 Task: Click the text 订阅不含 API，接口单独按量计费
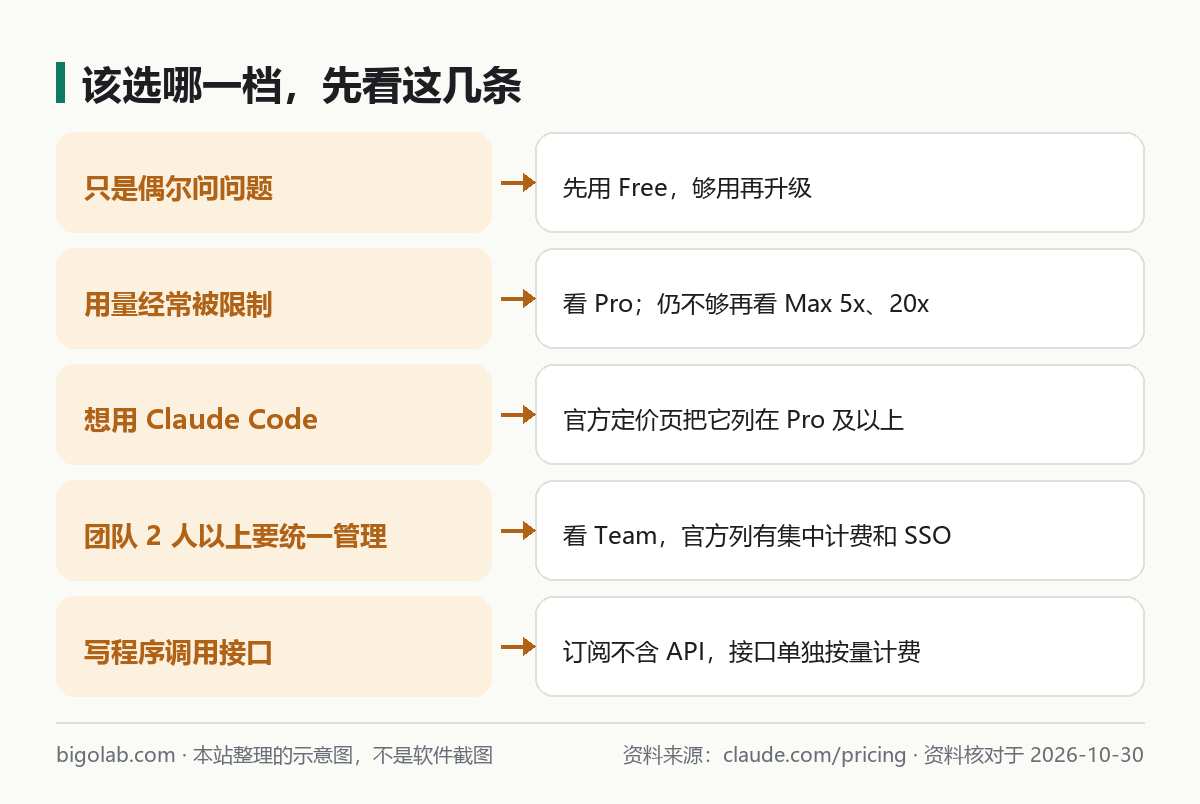click(741, 652)
